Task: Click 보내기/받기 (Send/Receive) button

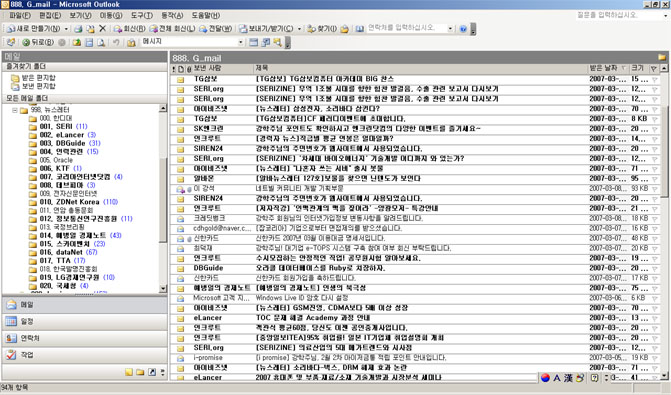Action: pyautogui.click(x=266, y=29)
